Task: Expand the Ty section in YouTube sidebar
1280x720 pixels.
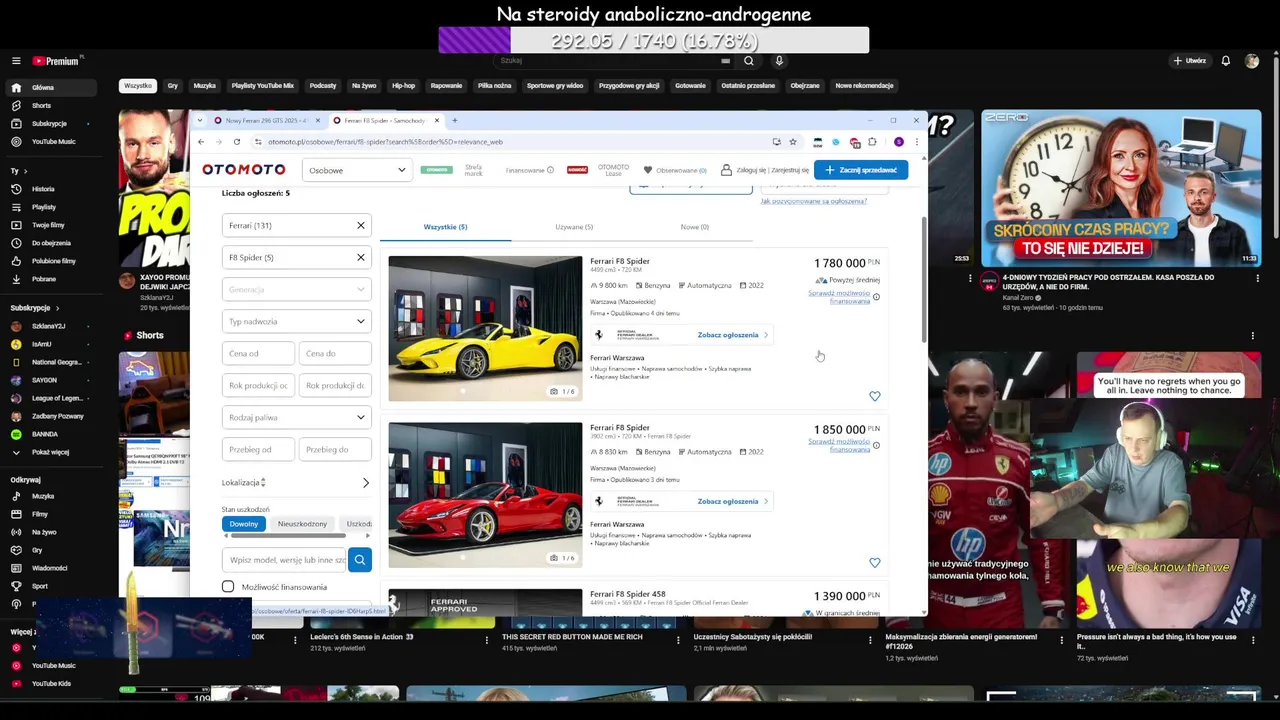Action: [17, 171]
